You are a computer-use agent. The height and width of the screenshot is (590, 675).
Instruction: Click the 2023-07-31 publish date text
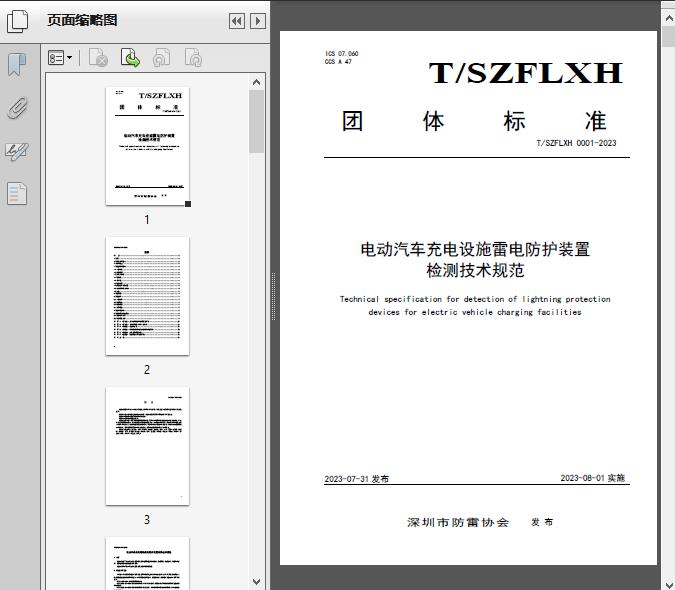click(x=356, y=479)
